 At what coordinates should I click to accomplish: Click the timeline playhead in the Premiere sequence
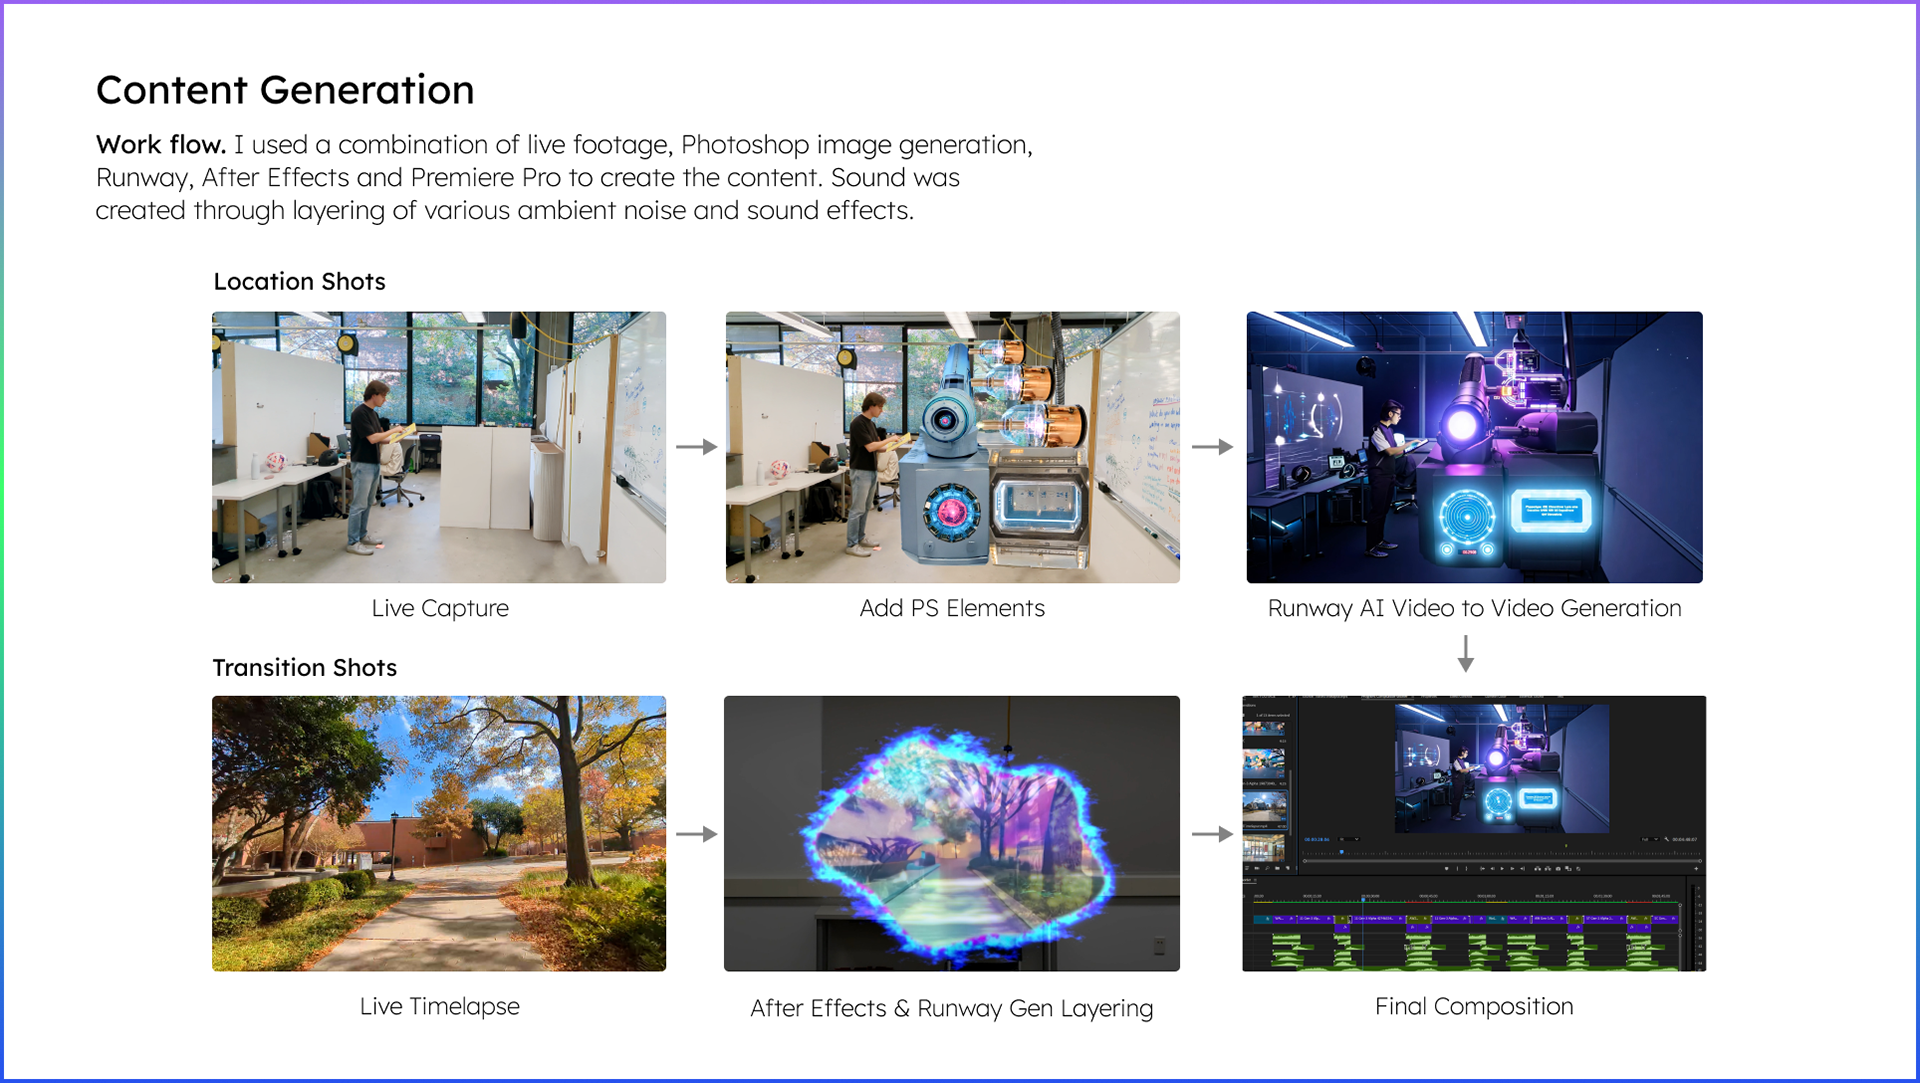pyautogui.click(x=1363, y=900)
